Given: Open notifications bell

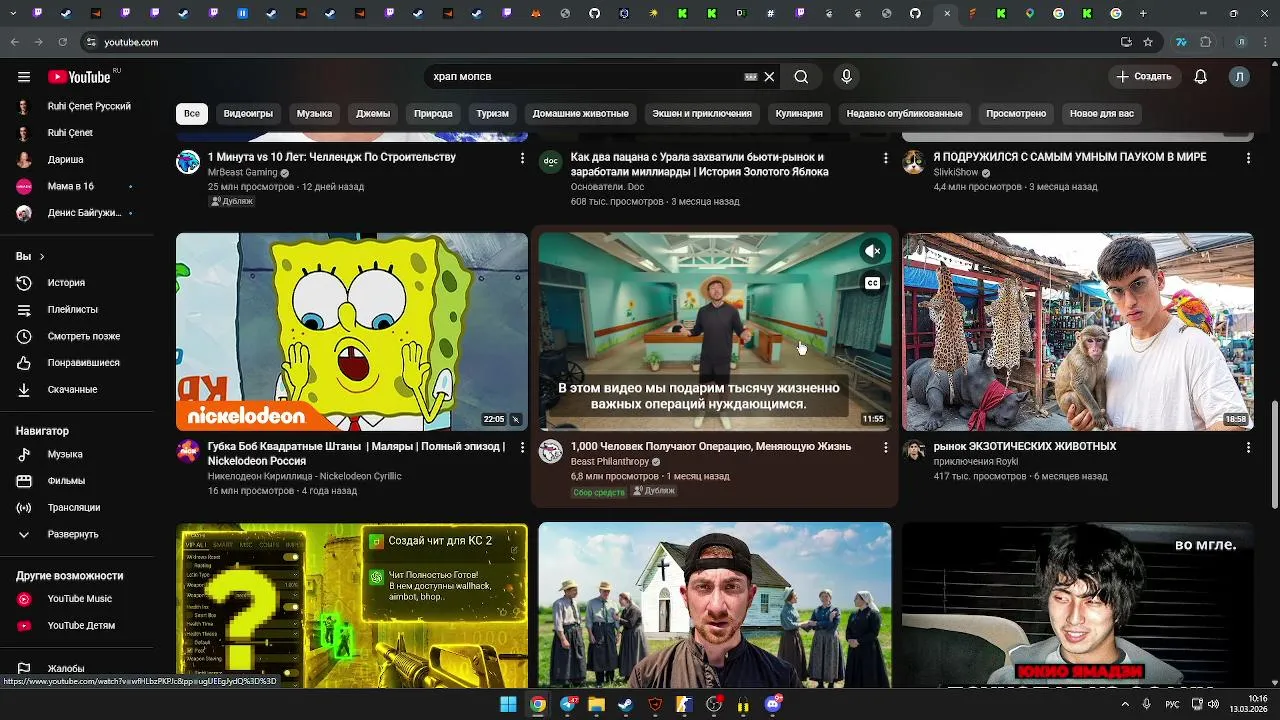Looking at the screenshot, I should click(1201, 77).
